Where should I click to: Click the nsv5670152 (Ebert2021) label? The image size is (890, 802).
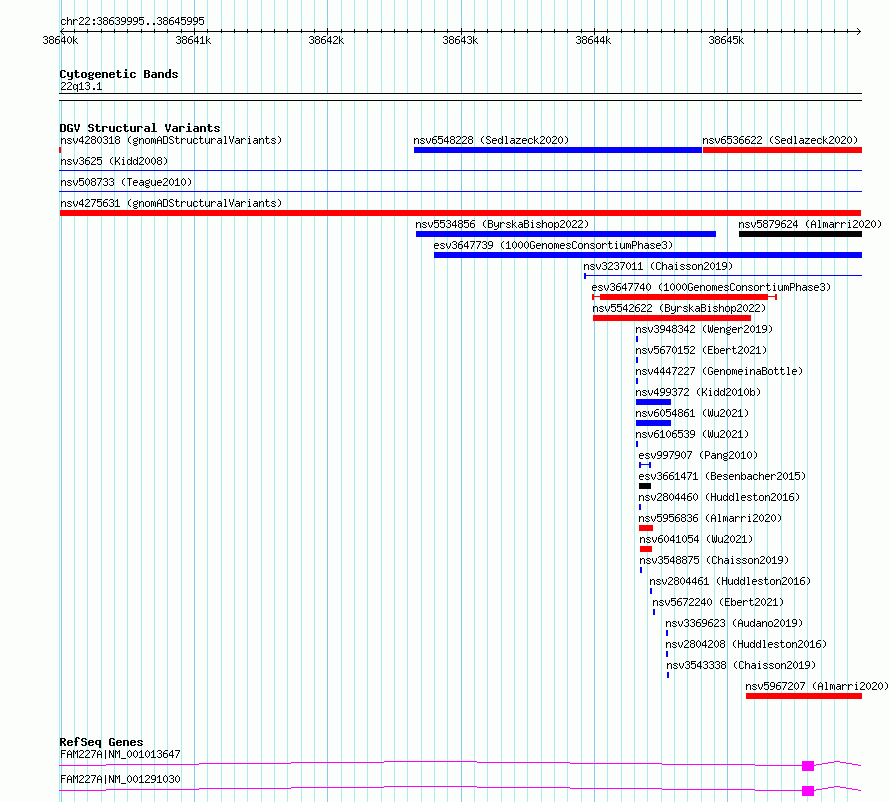tap(701, 350)
